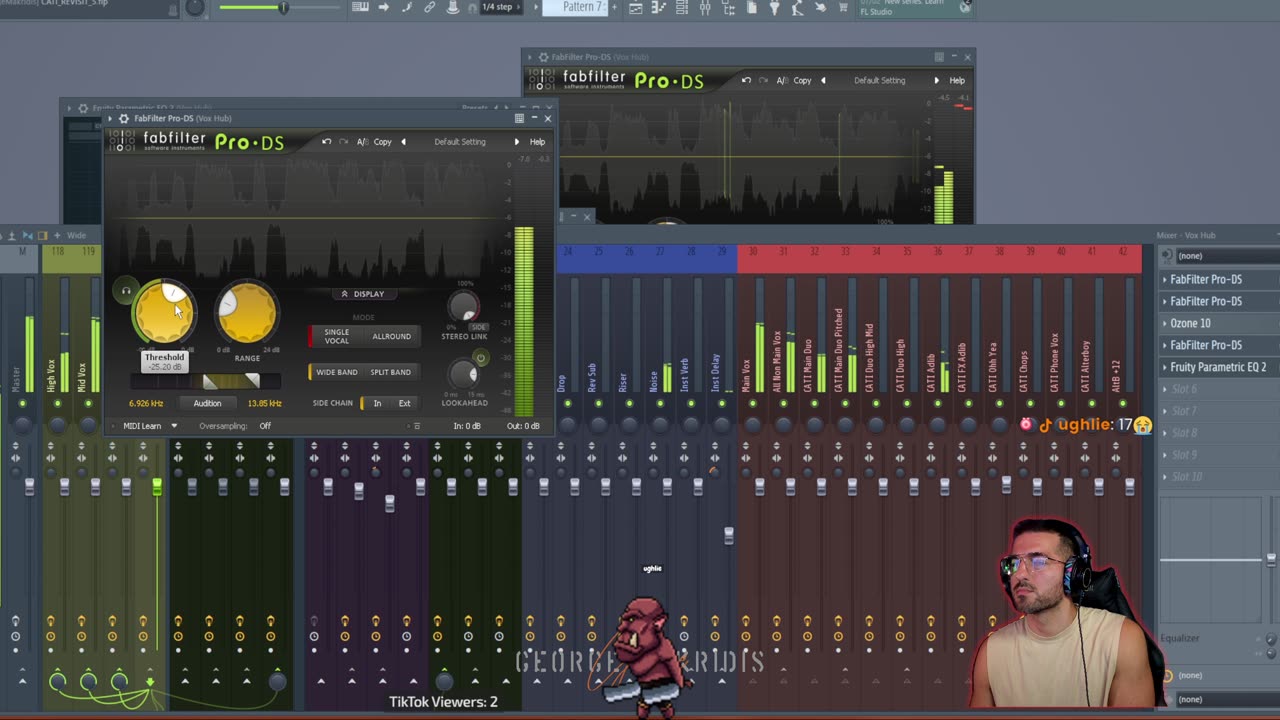The height and width of the screenshot is (720, 1280).
Task: Toggle the lookahead power button
Action: click(480, 358)
